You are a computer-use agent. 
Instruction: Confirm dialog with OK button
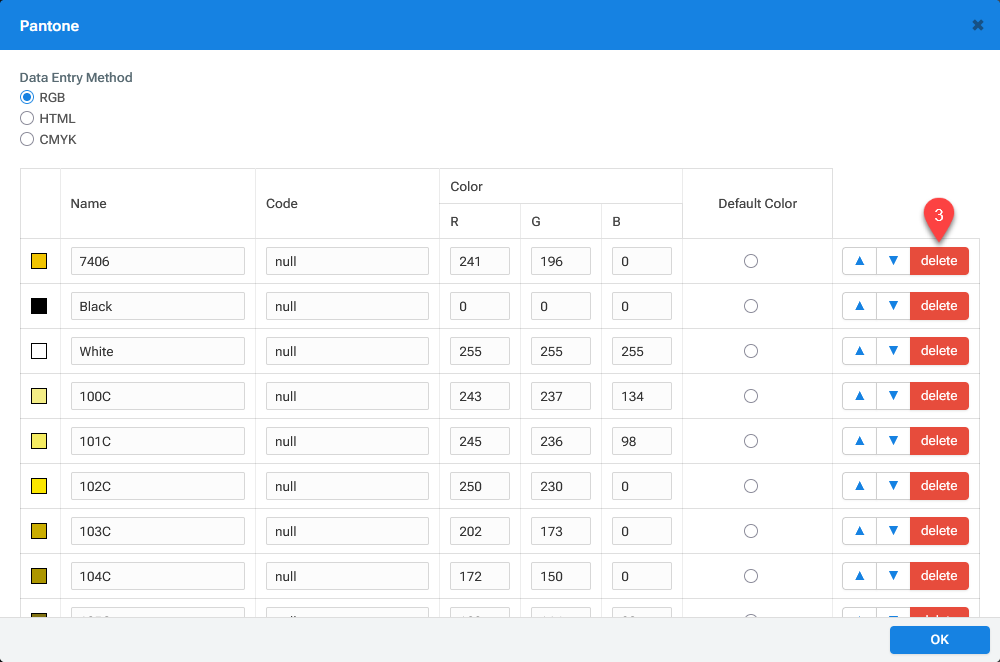tap(939, 640)
